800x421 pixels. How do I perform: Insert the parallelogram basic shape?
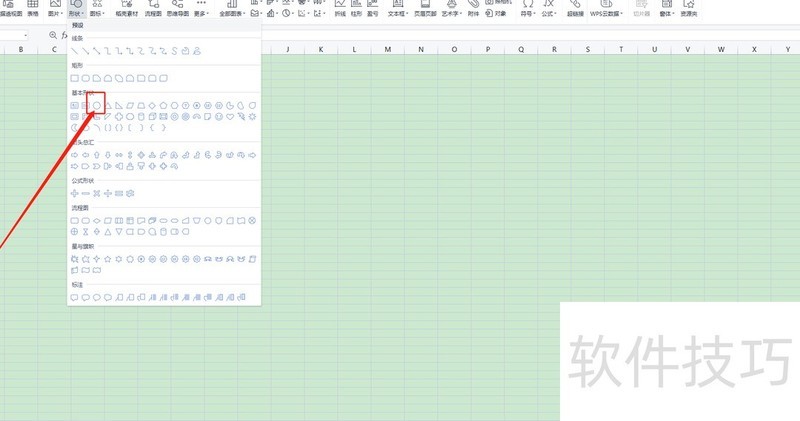tap(130, 106)
